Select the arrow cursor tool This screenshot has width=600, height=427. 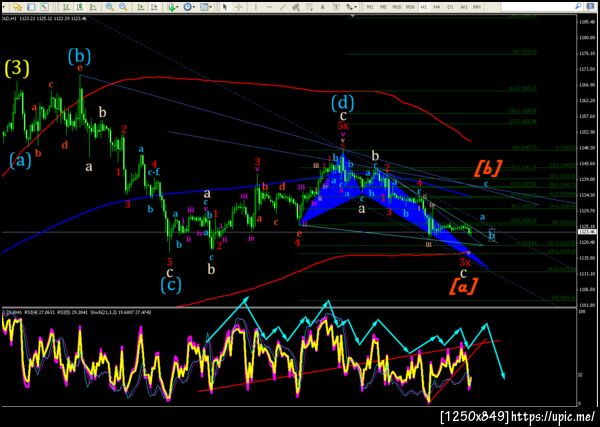[x=225, y=7]
